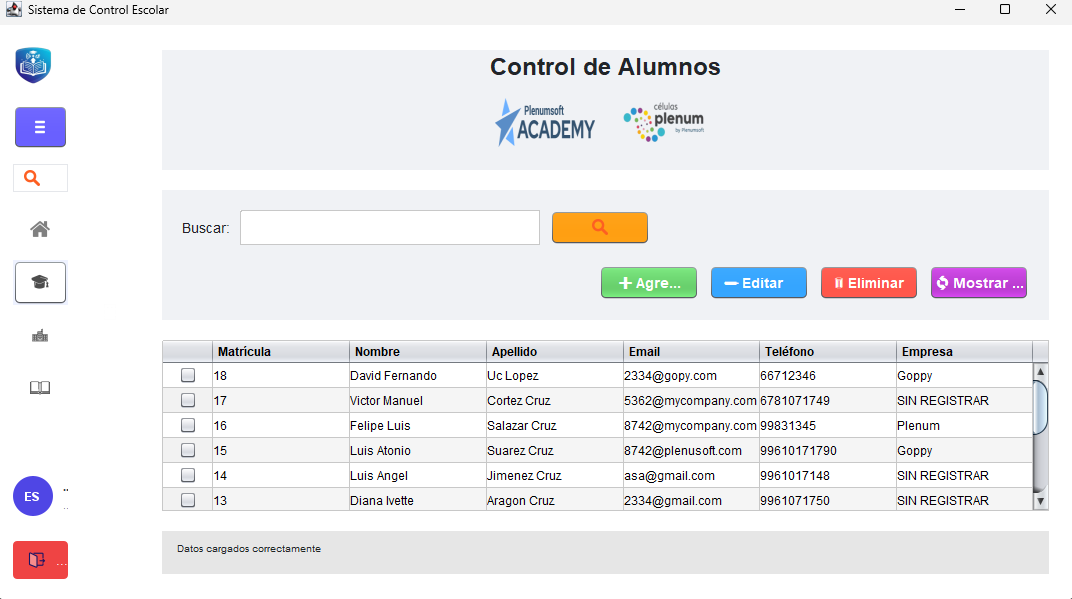Image resolution: width=1072 pixels, height=599 pixels.
Task: Click the Plenumsoft Academy logo in the header
Action: [545, 122]
